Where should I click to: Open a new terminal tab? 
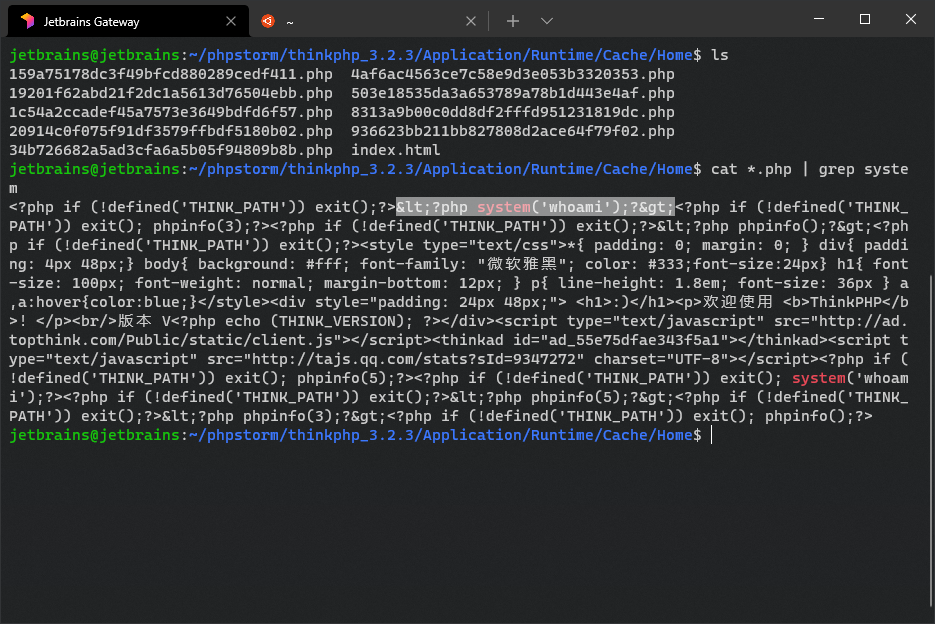[513, 21]
